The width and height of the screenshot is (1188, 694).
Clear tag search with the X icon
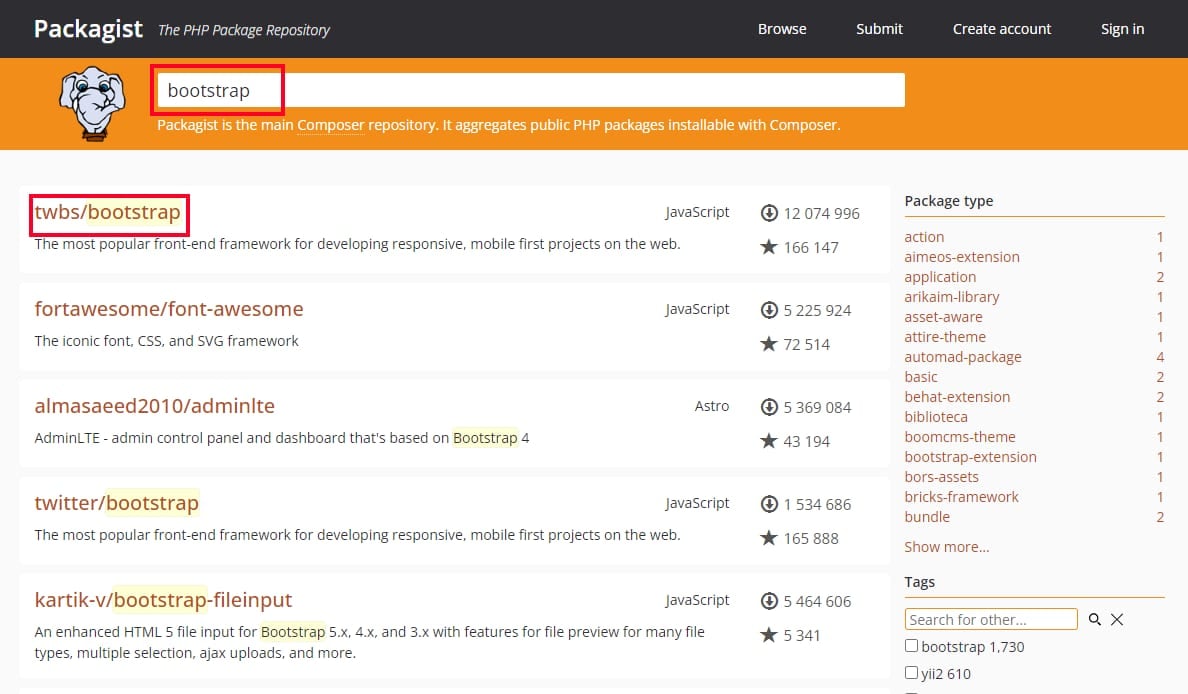coord(1117,620)
